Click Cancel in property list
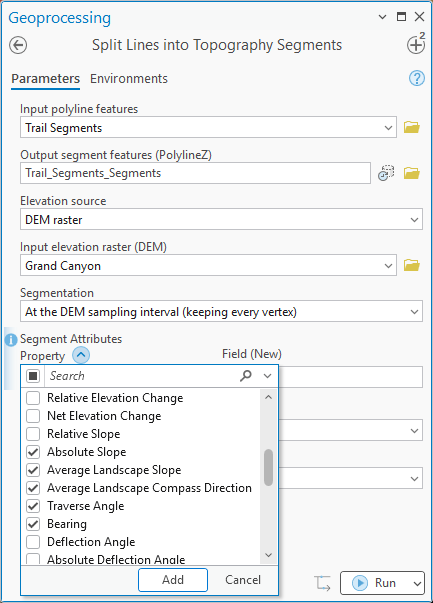433x603 pixels. click(x=243, y=580)
